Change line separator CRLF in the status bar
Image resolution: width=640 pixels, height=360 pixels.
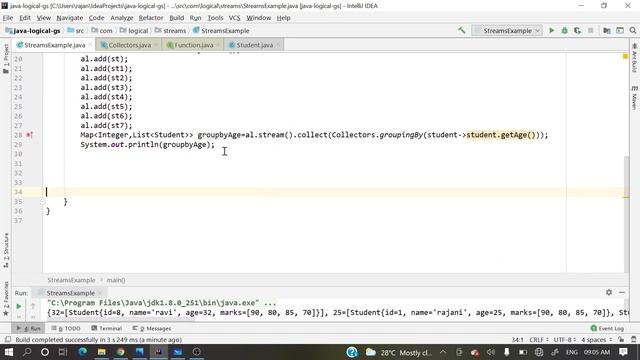(x=538, y=340)
